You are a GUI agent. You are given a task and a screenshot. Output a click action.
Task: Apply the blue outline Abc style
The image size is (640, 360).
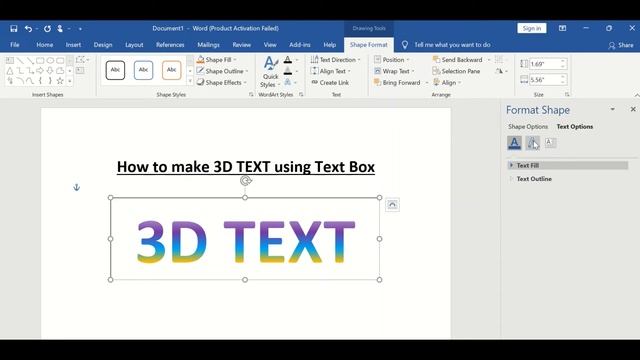[143, 70]
